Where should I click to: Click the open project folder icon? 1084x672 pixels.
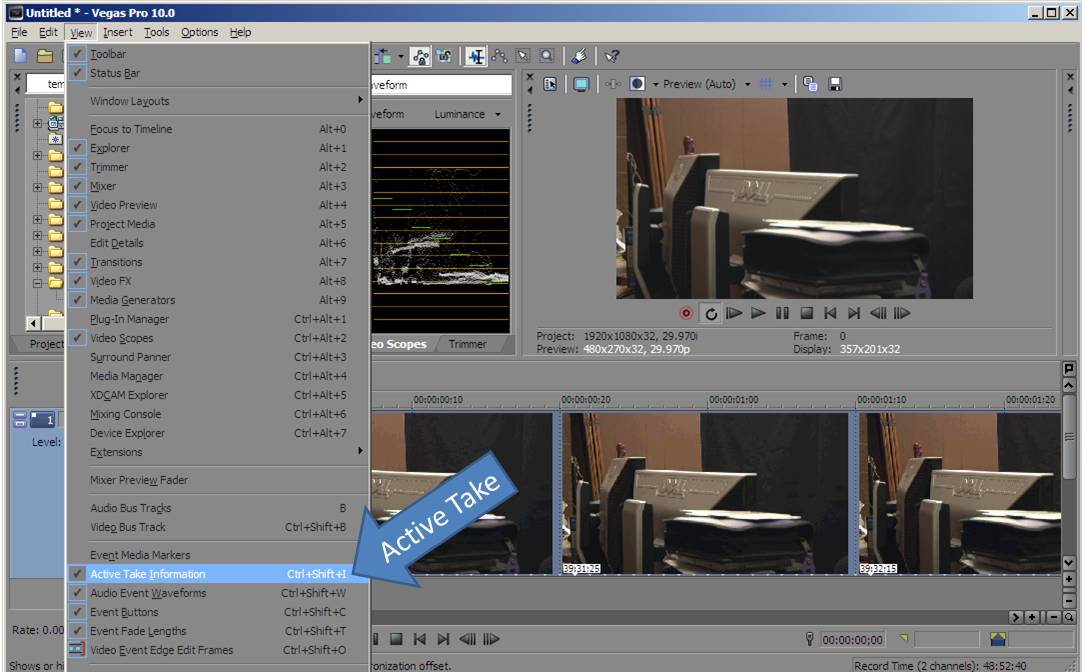click(x=45, y=57)
